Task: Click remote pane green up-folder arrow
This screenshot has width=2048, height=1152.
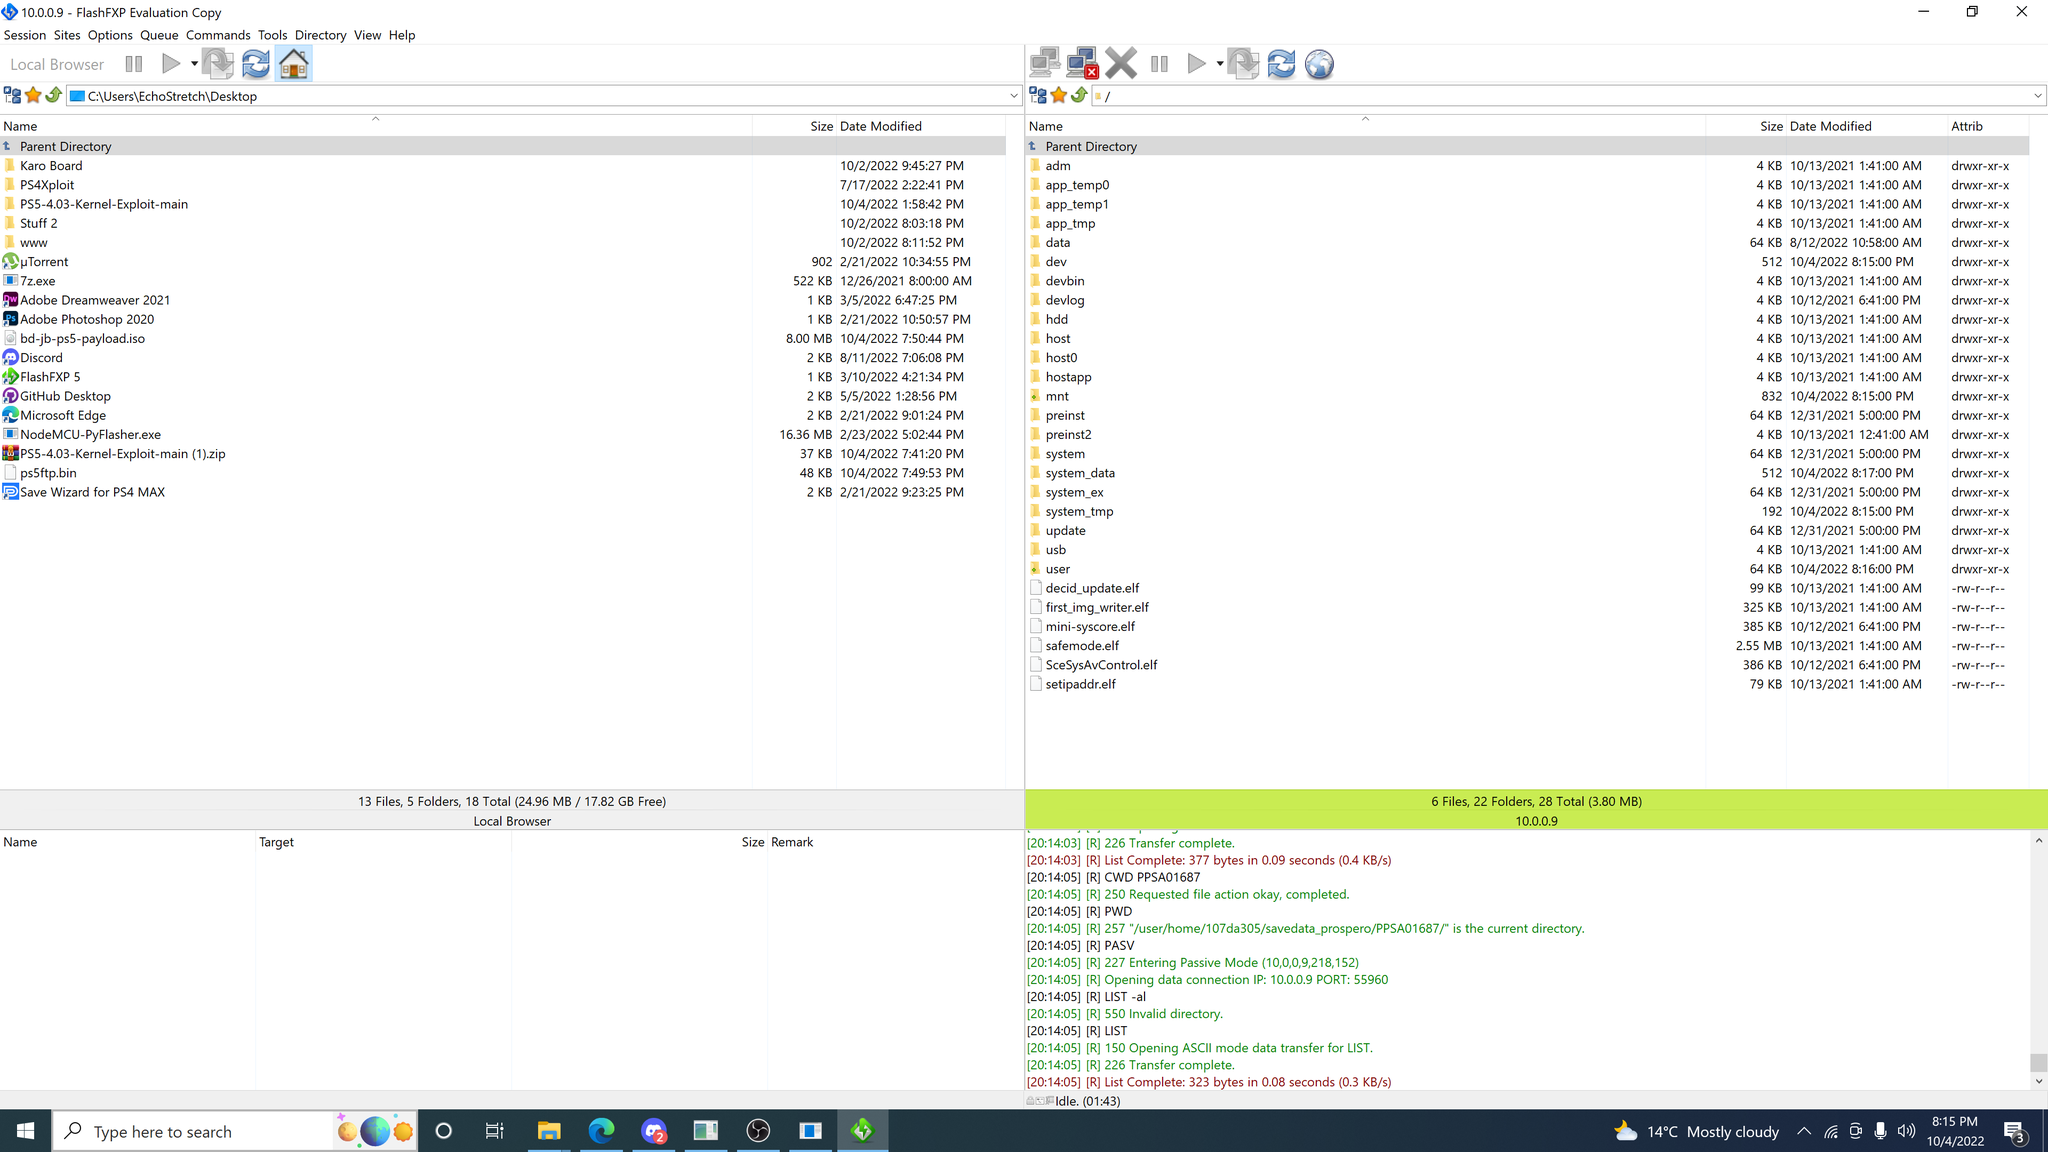Action: click(1079, 96)
